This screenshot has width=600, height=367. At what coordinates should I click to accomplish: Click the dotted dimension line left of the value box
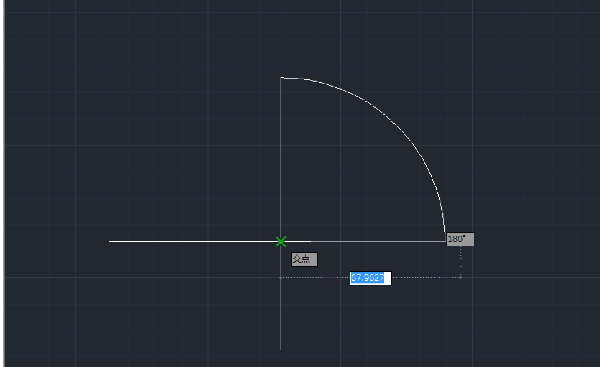pyautogui.click(x=315, y=277)
